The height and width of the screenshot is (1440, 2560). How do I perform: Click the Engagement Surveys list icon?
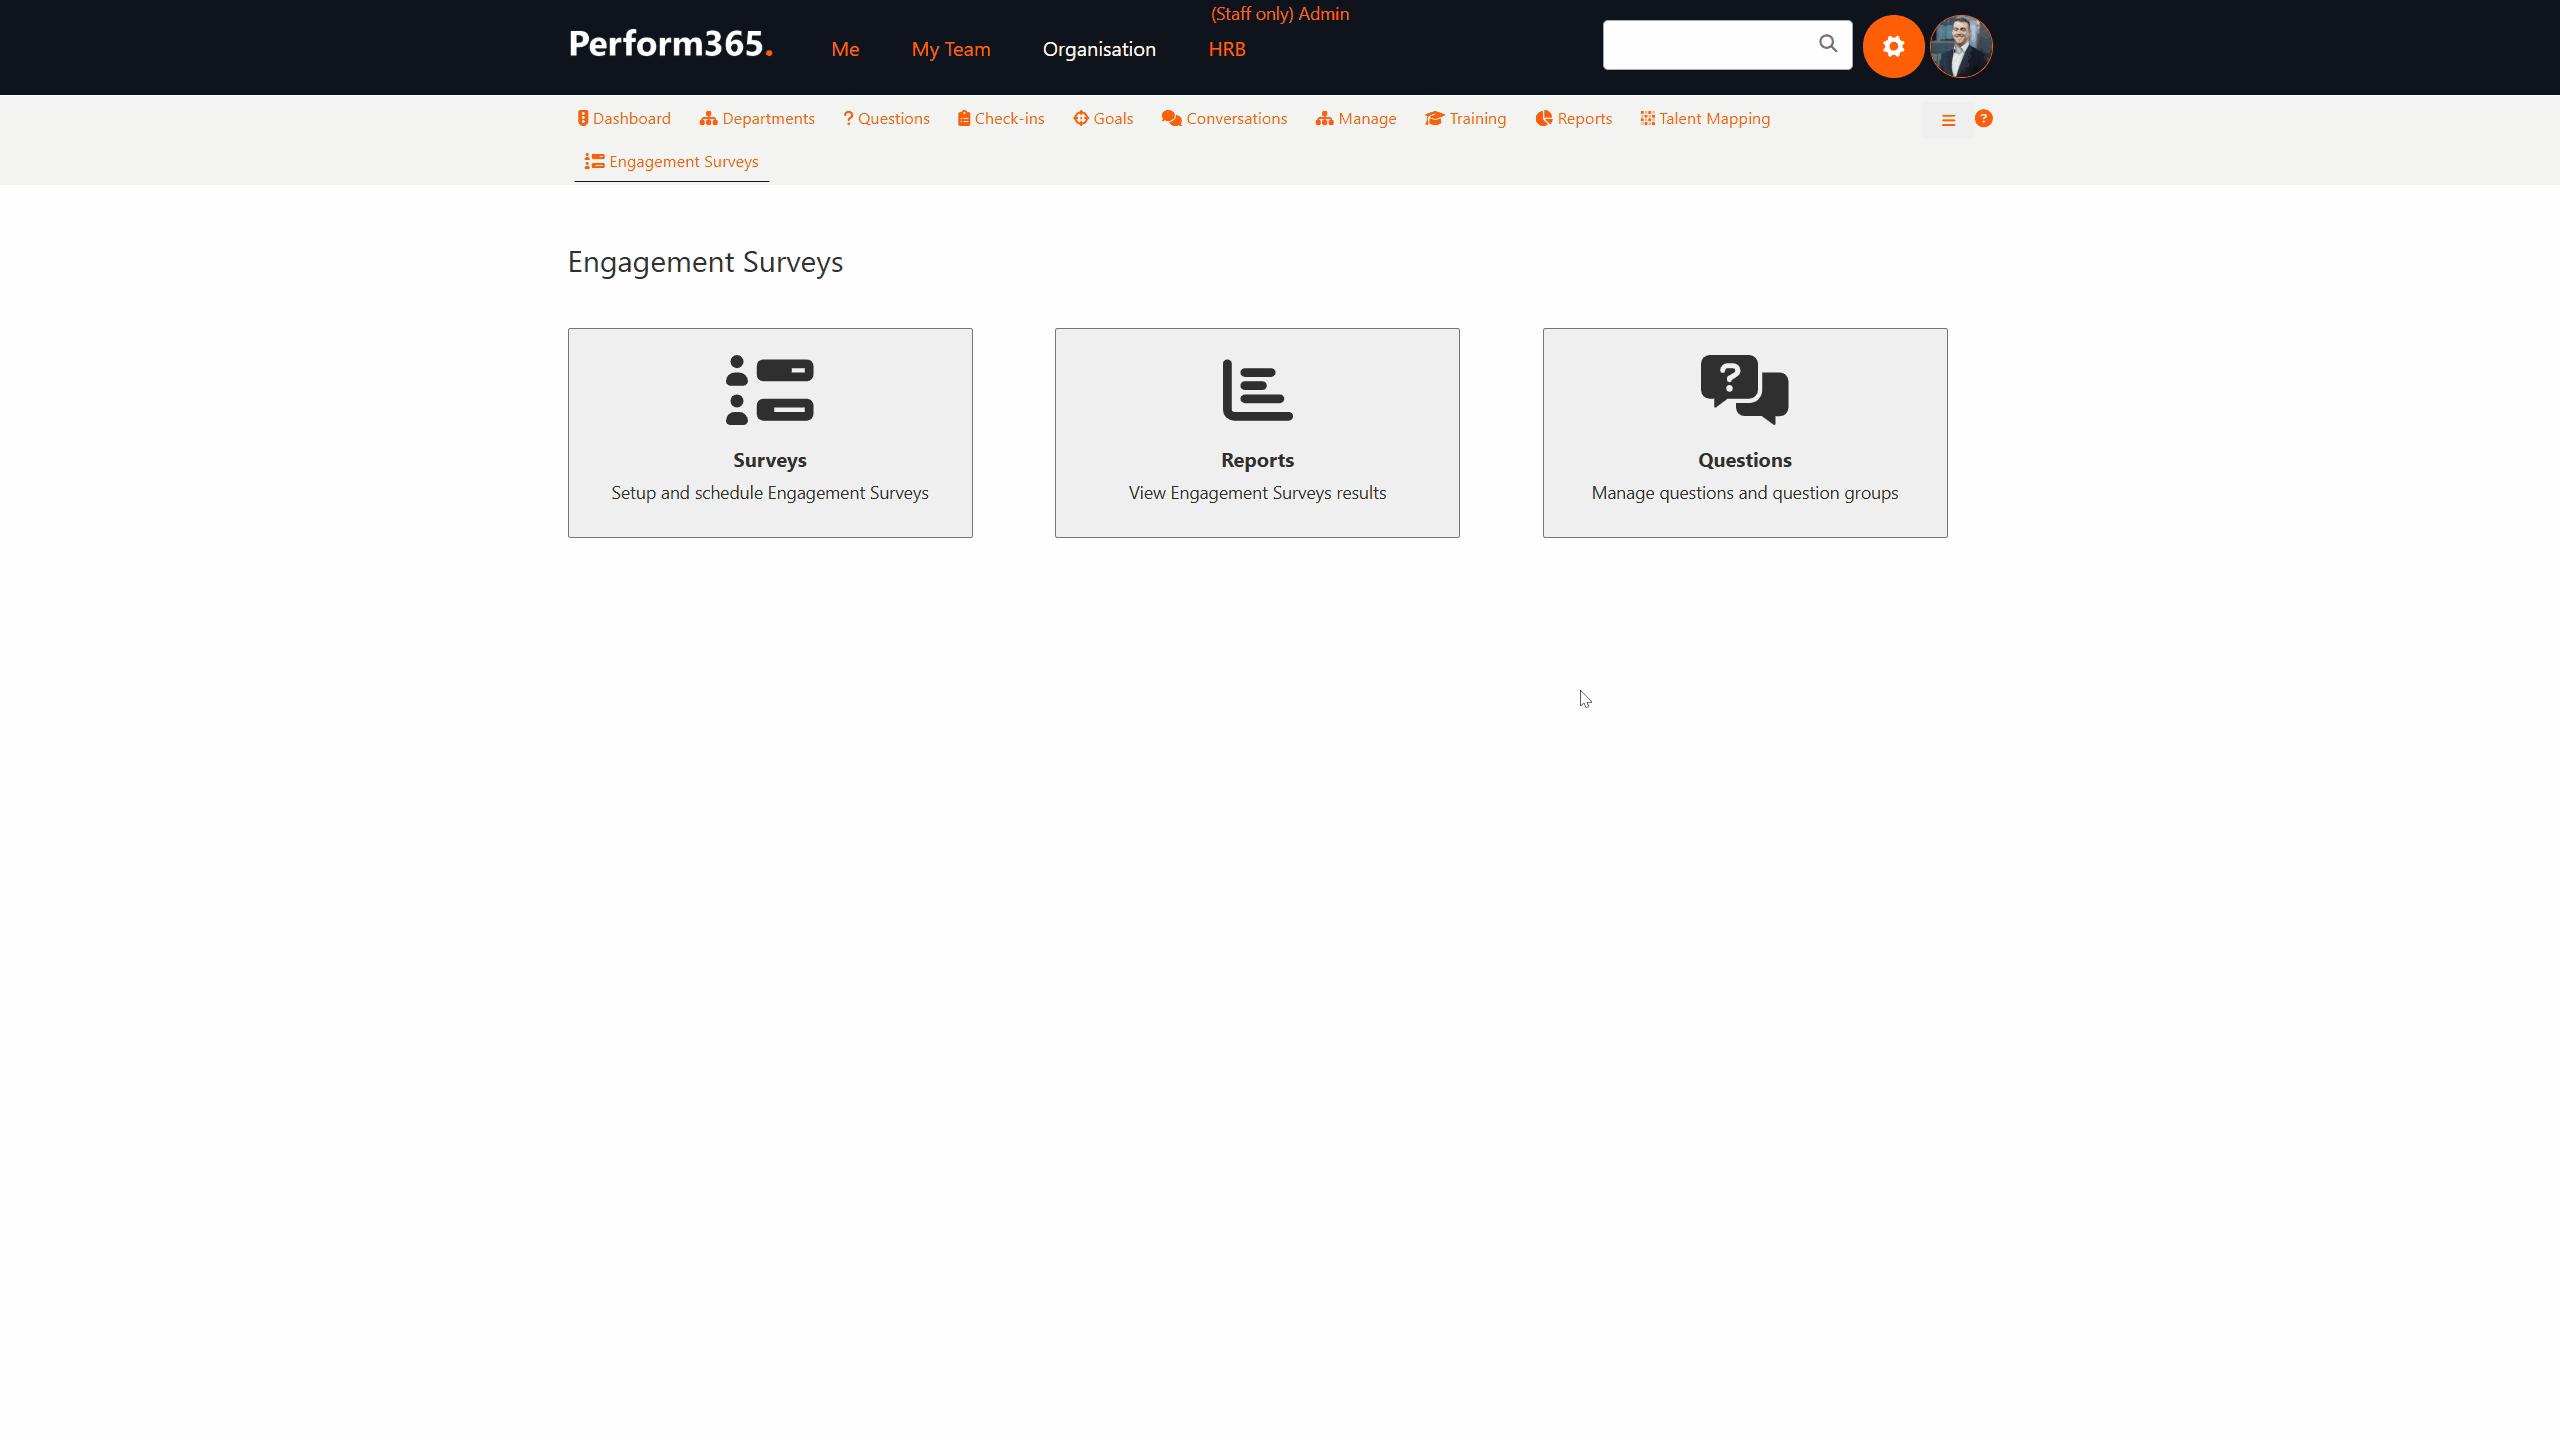[x=594, y=162]
